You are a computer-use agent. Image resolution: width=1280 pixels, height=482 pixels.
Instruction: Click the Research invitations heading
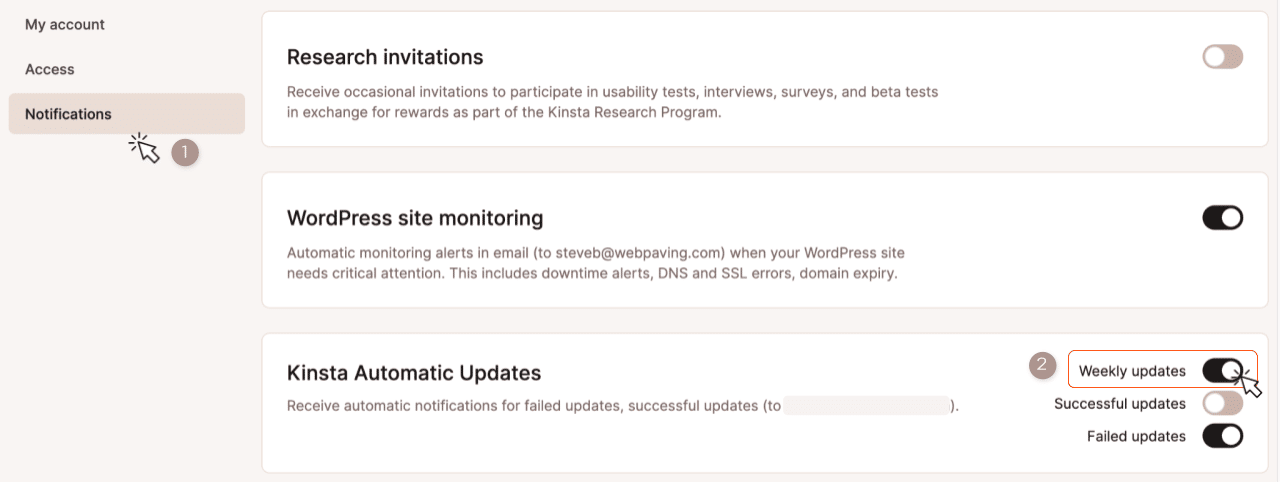pyautogui.click(x=385, y=57)
